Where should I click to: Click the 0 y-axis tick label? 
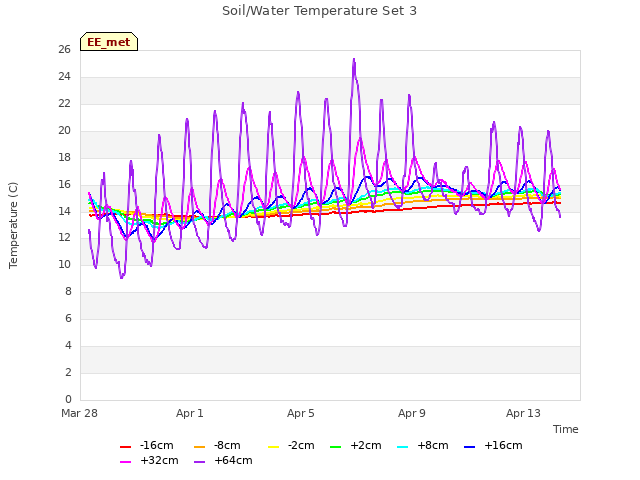coord(68,399)
